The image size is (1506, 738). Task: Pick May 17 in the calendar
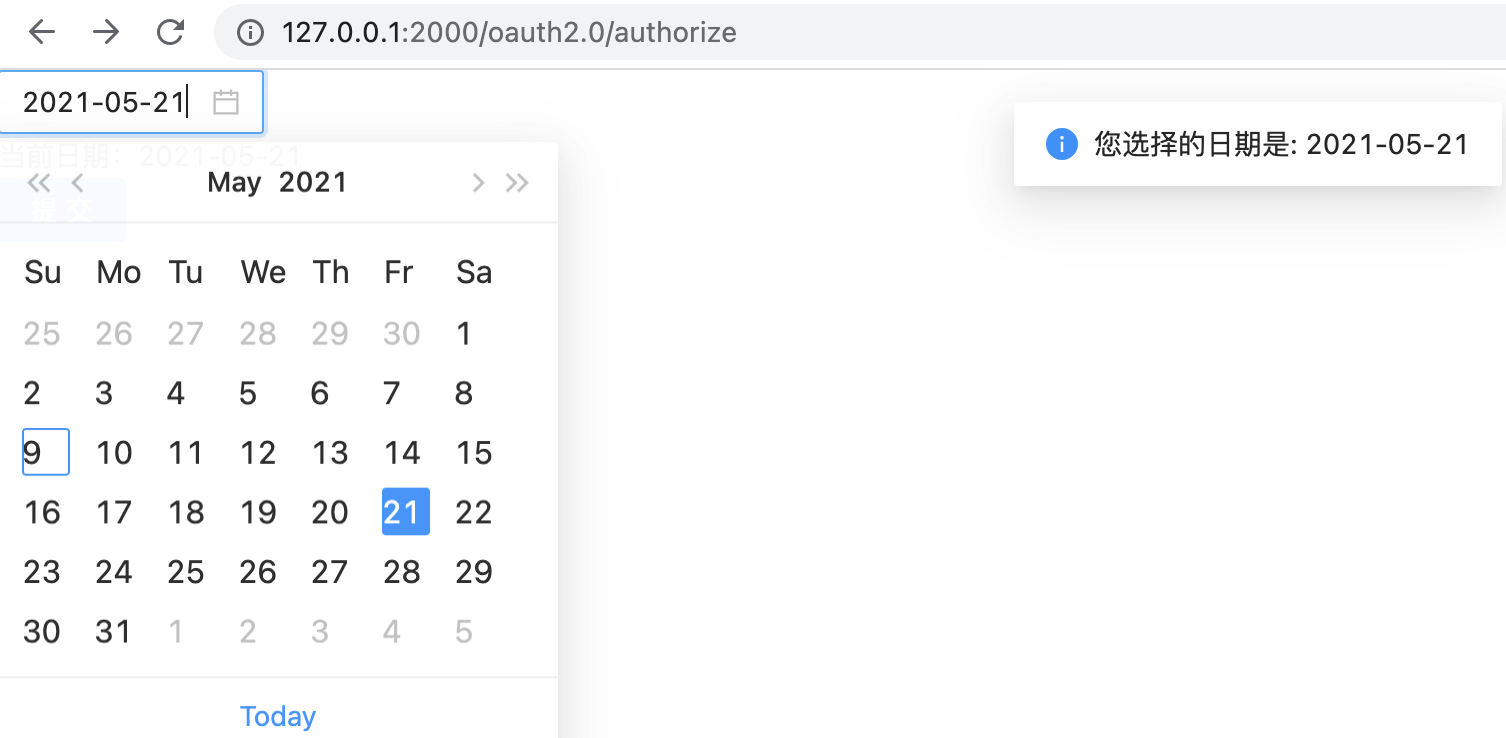(114, 513)
